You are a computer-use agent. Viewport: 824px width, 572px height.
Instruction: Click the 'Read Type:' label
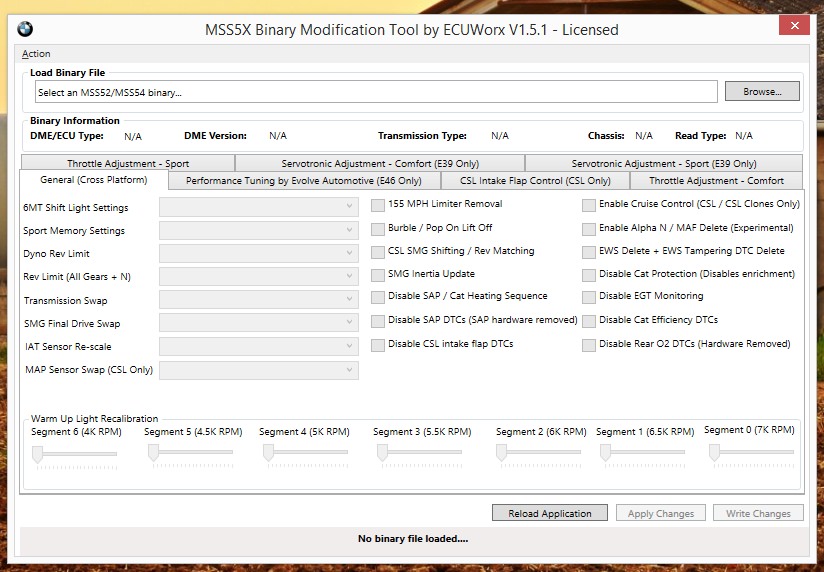point(701,136)
